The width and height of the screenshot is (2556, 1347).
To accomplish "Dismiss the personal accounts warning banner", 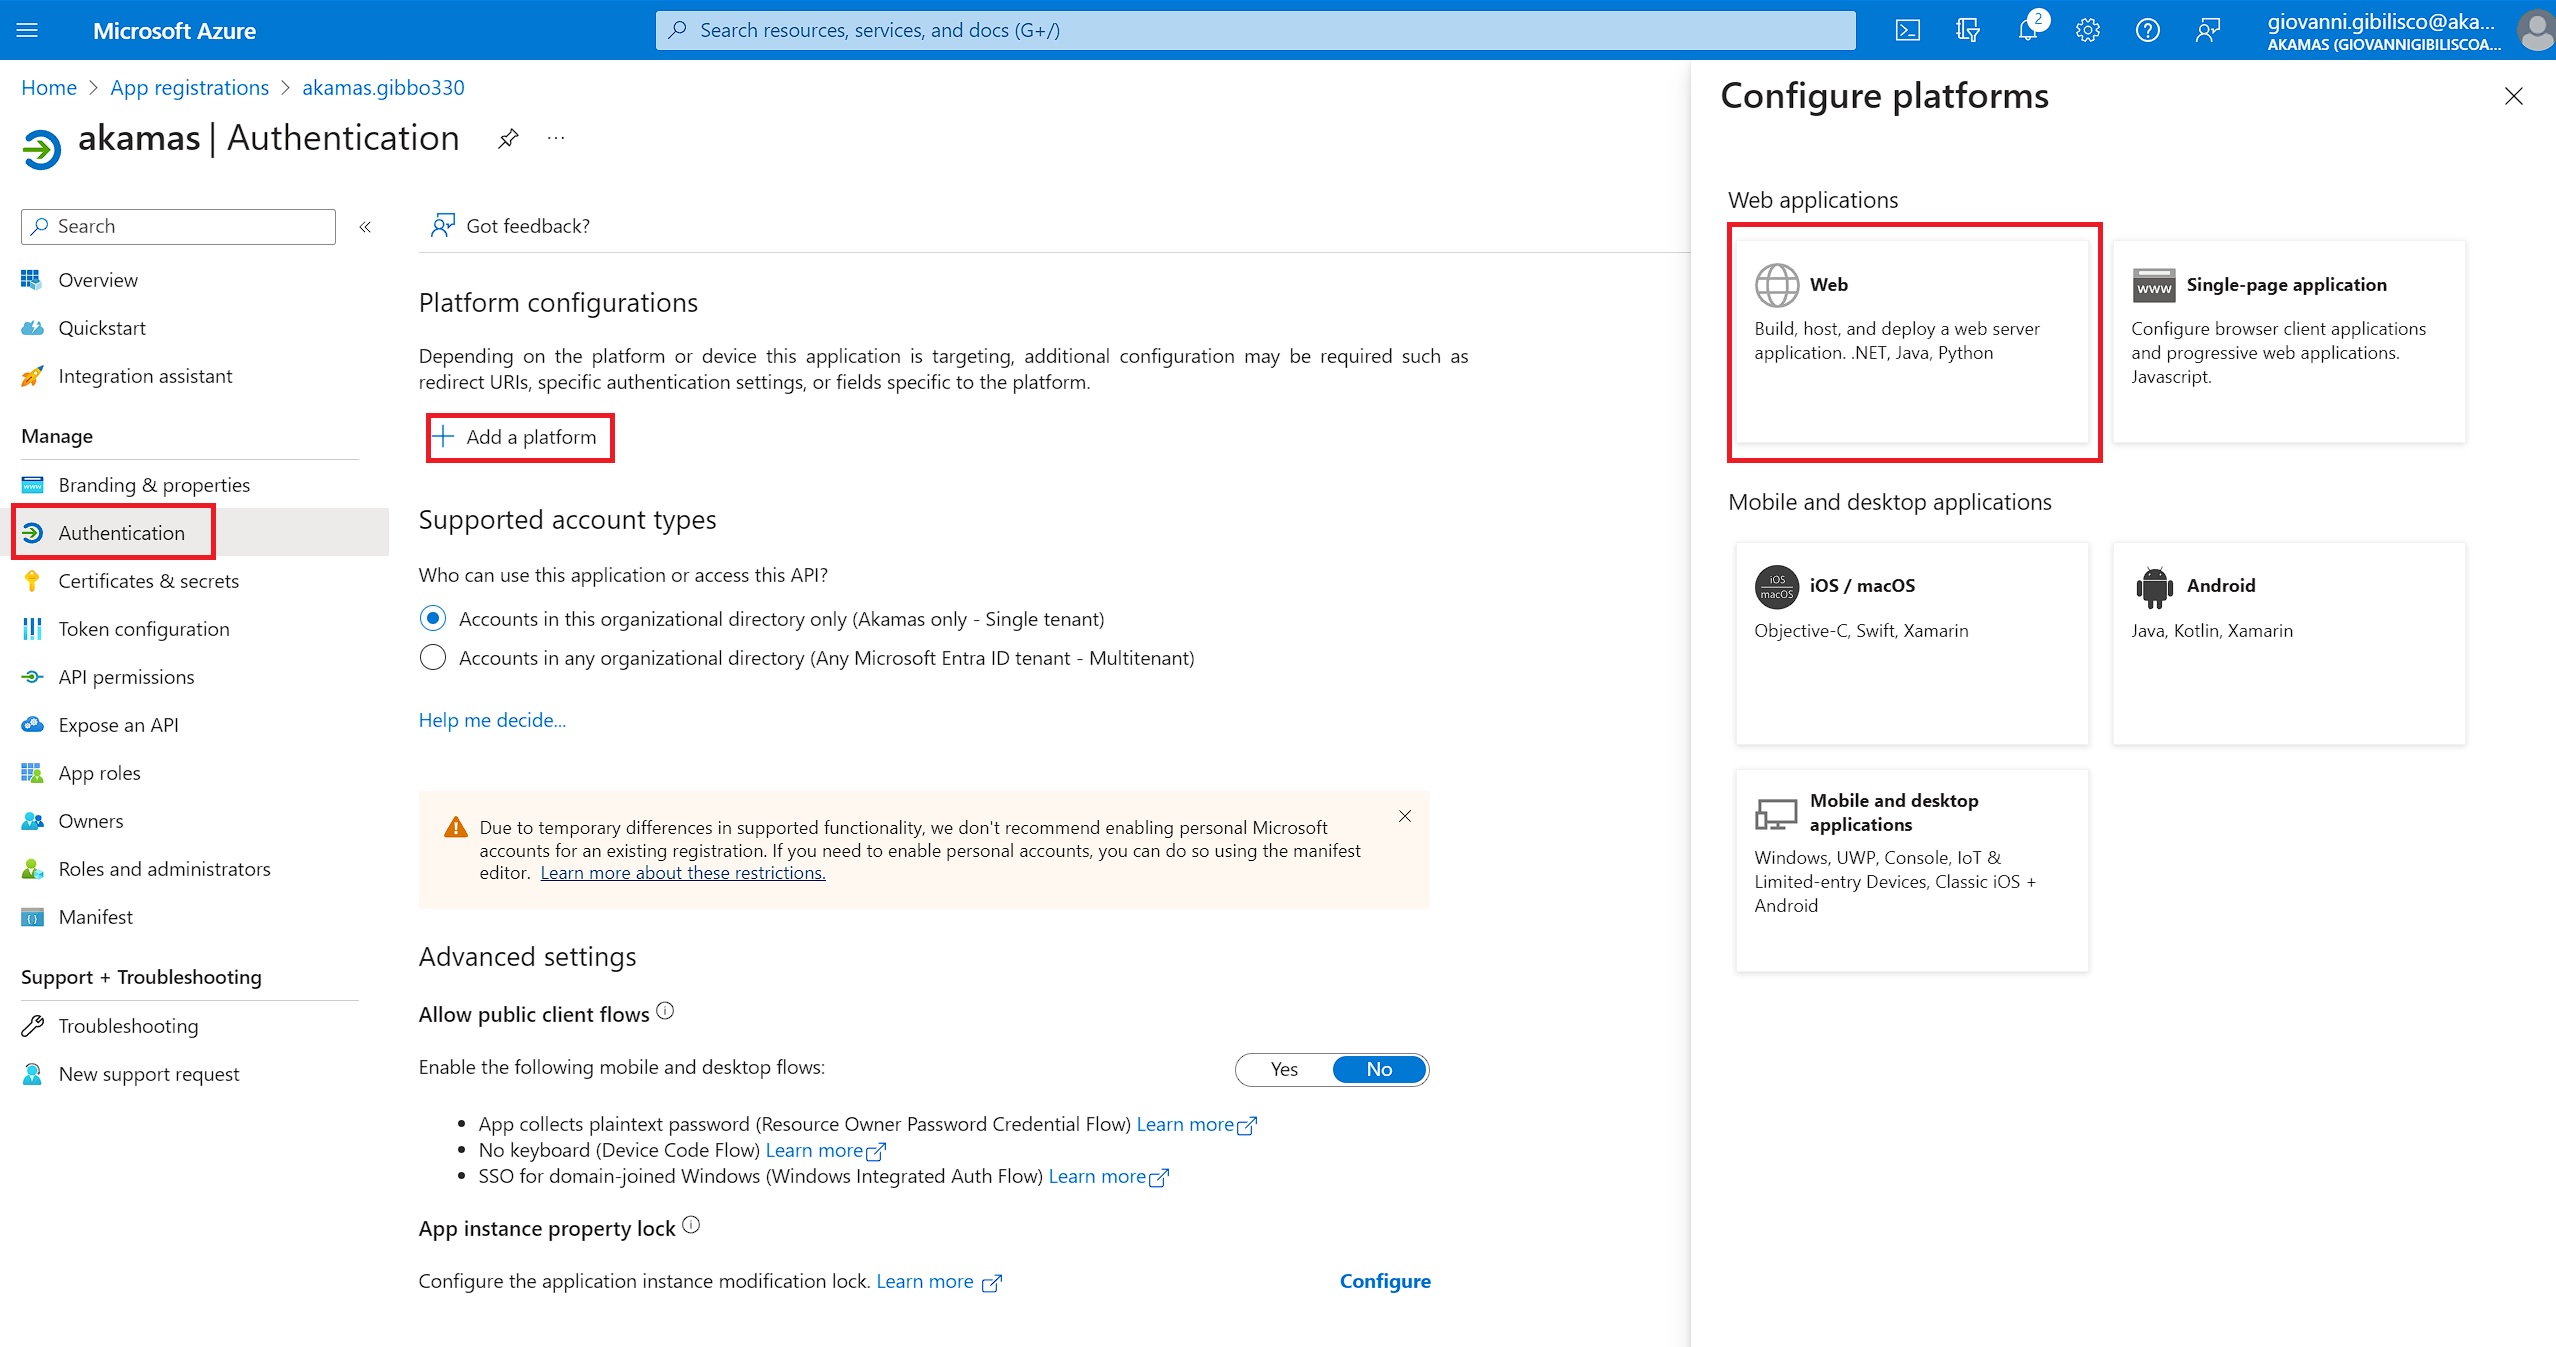I will pos(1404,816).
